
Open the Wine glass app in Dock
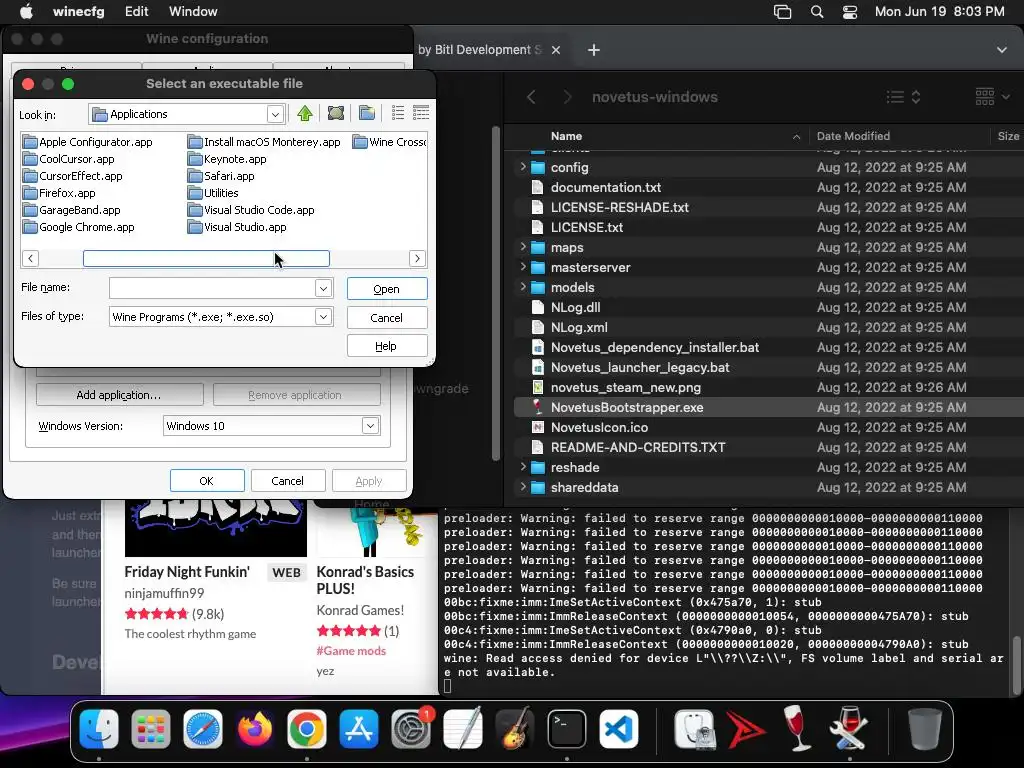pyautogui.click(x=797, y=728)
